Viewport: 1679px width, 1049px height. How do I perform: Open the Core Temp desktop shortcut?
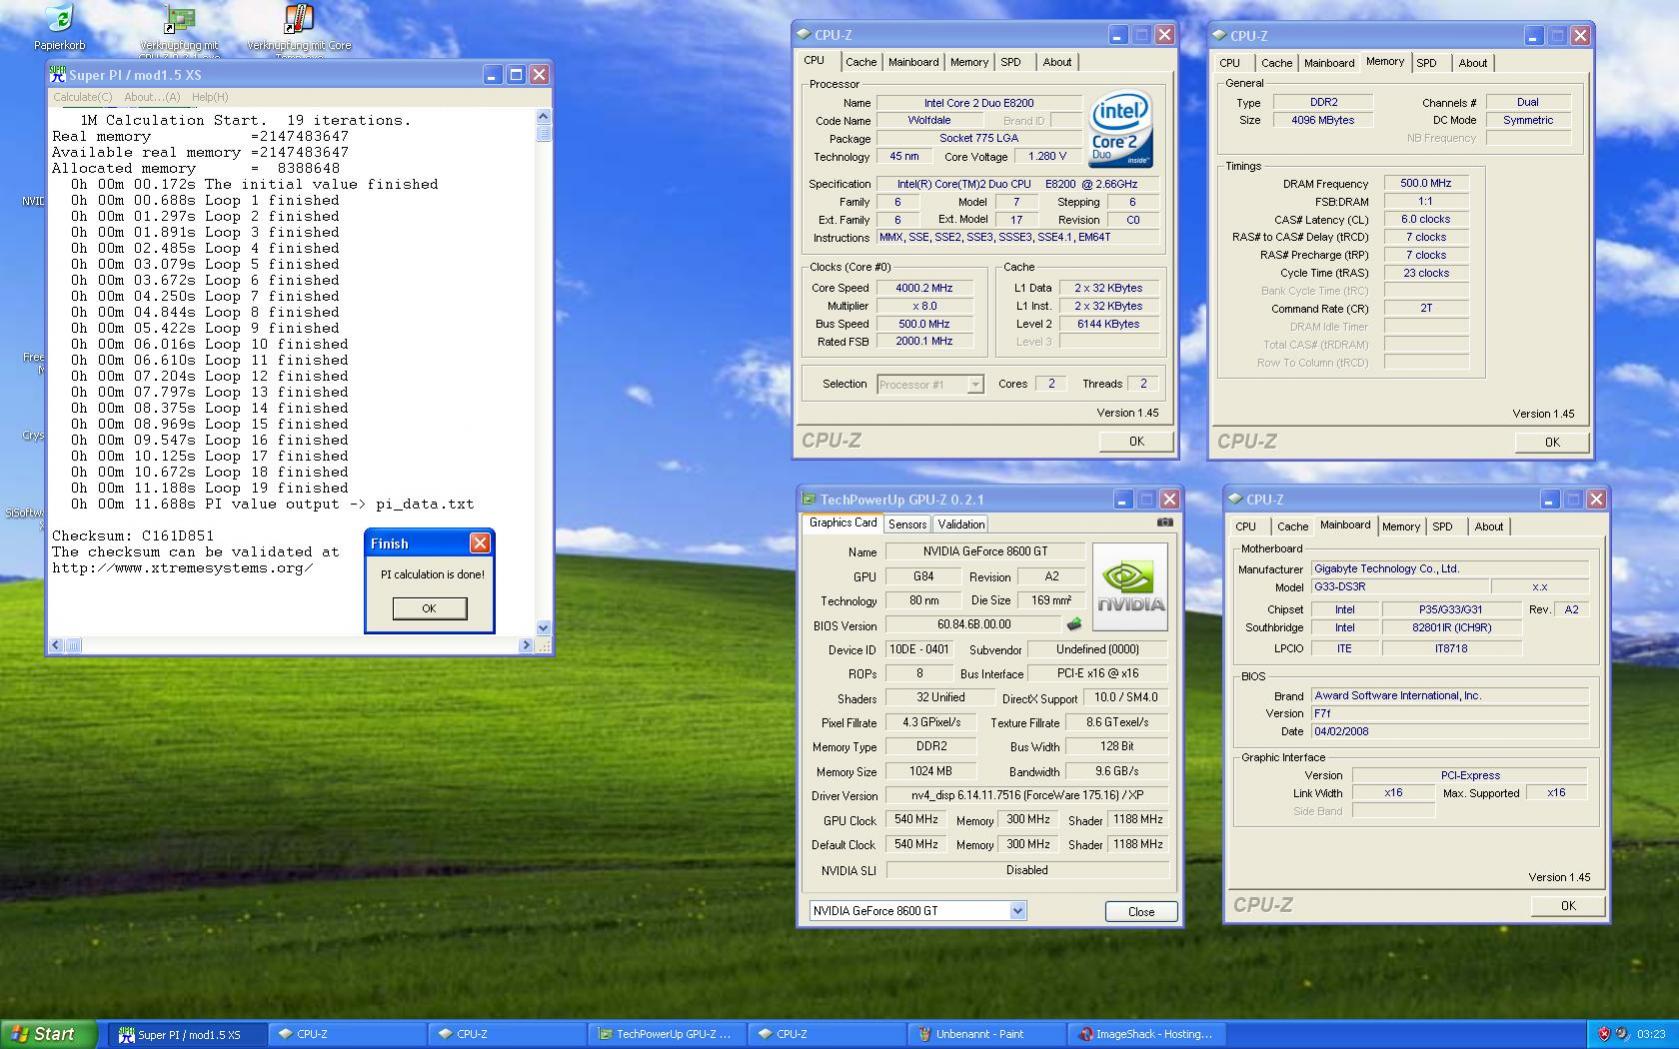point(298,20)
